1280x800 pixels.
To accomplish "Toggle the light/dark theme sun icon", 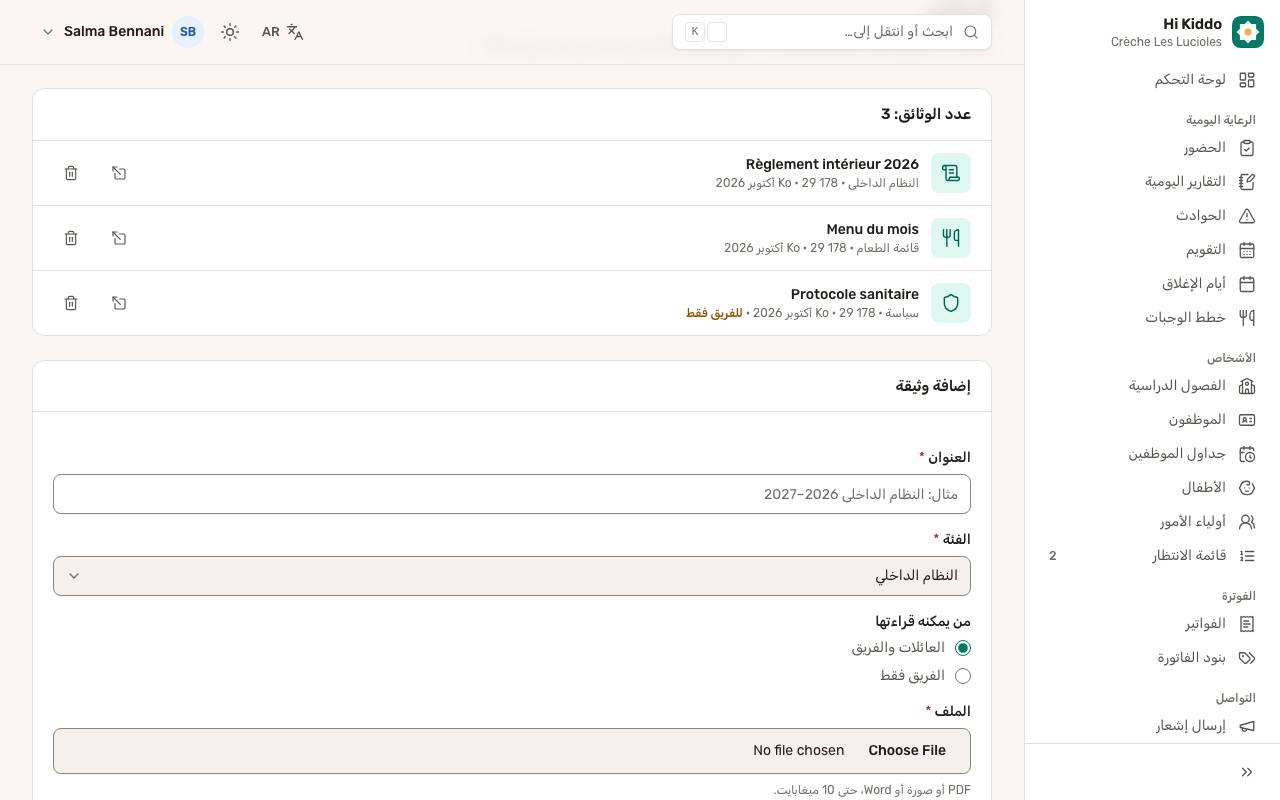I will [230, 32].
